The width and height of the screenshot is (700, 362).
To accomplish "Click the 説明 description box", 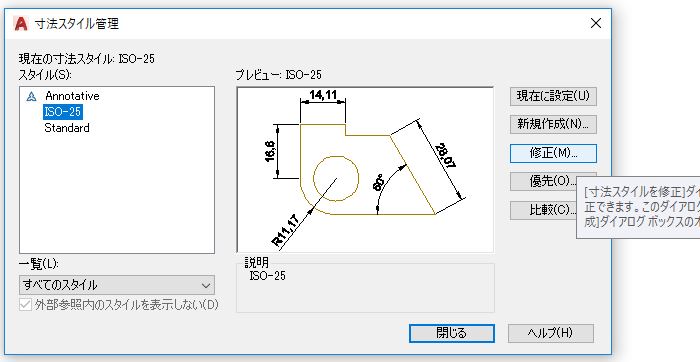I will [365, 288].
